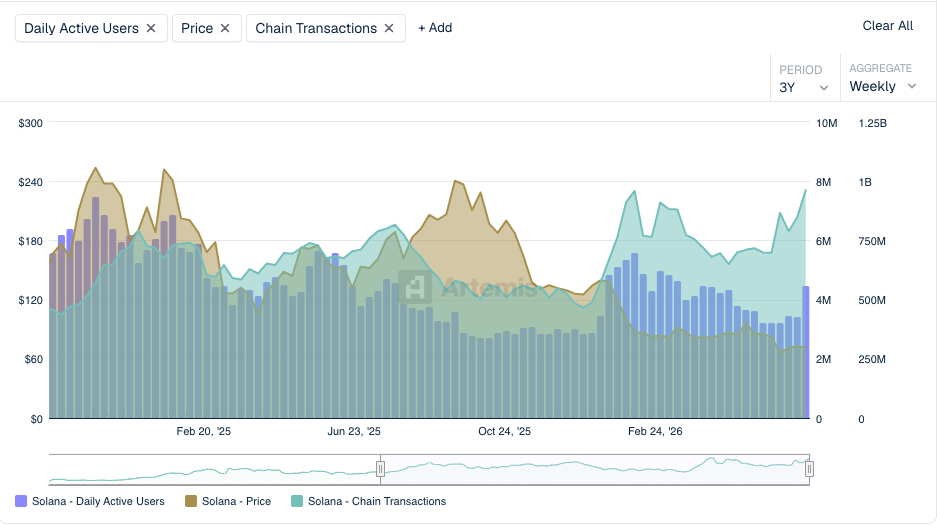Click the + Add metric button
The width and height of the screenshot is (937, 525).
(x=435, y=28)
